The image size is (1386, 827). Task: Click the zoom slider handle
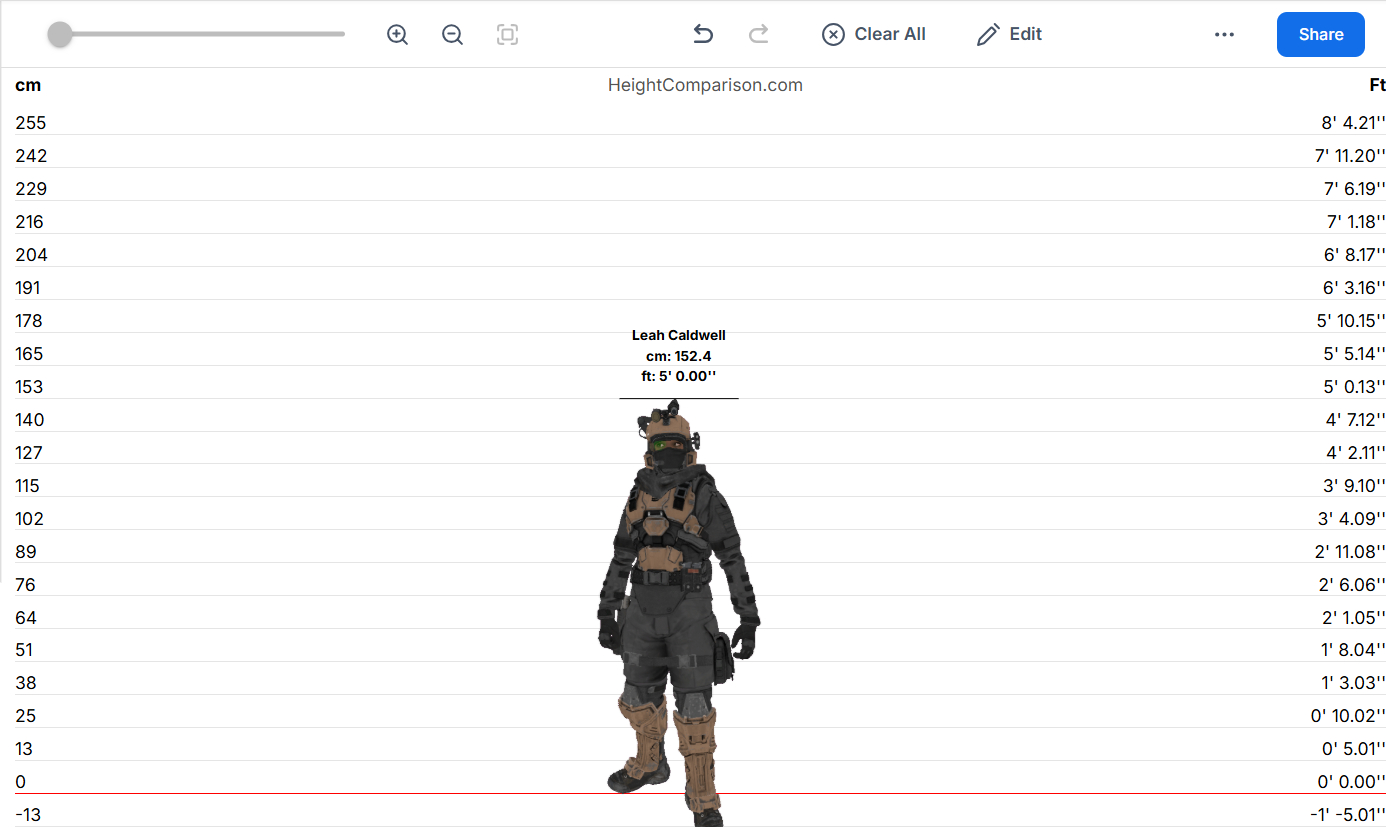point(60,35)
